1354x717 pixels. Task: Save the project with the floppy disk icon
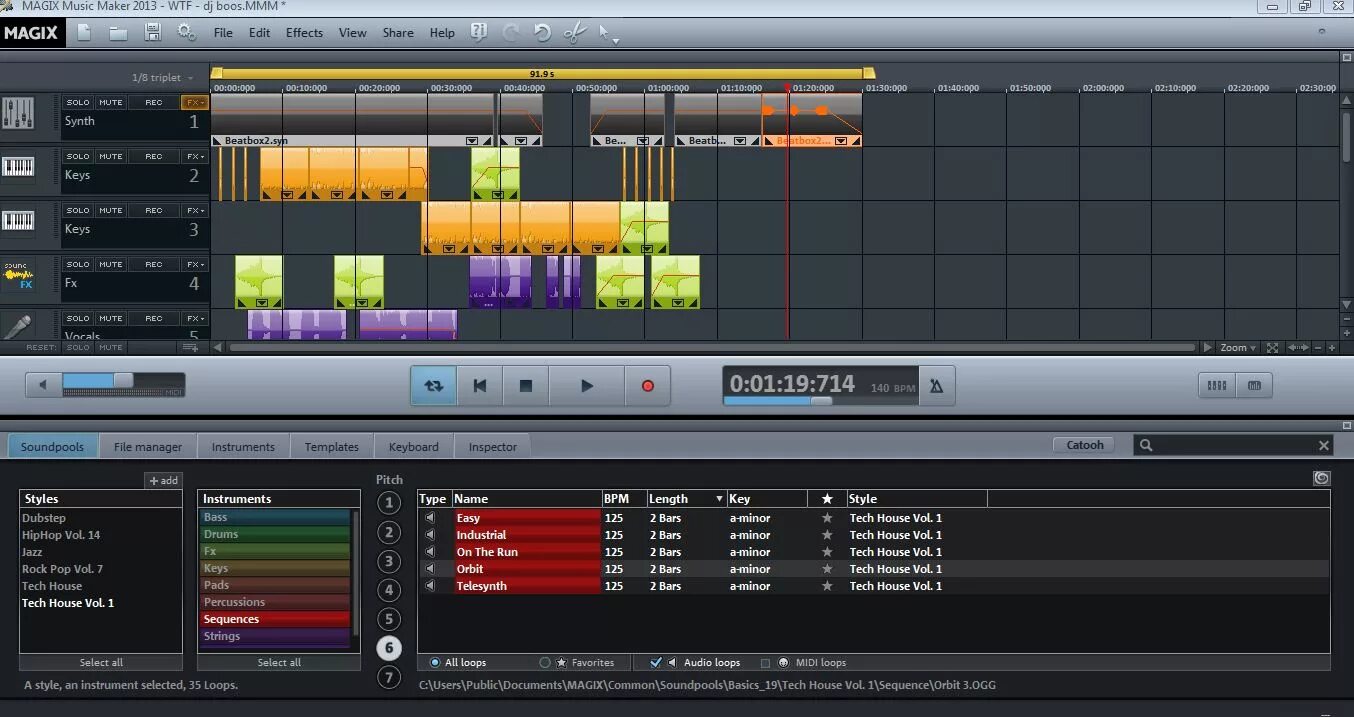click(152, 32)
